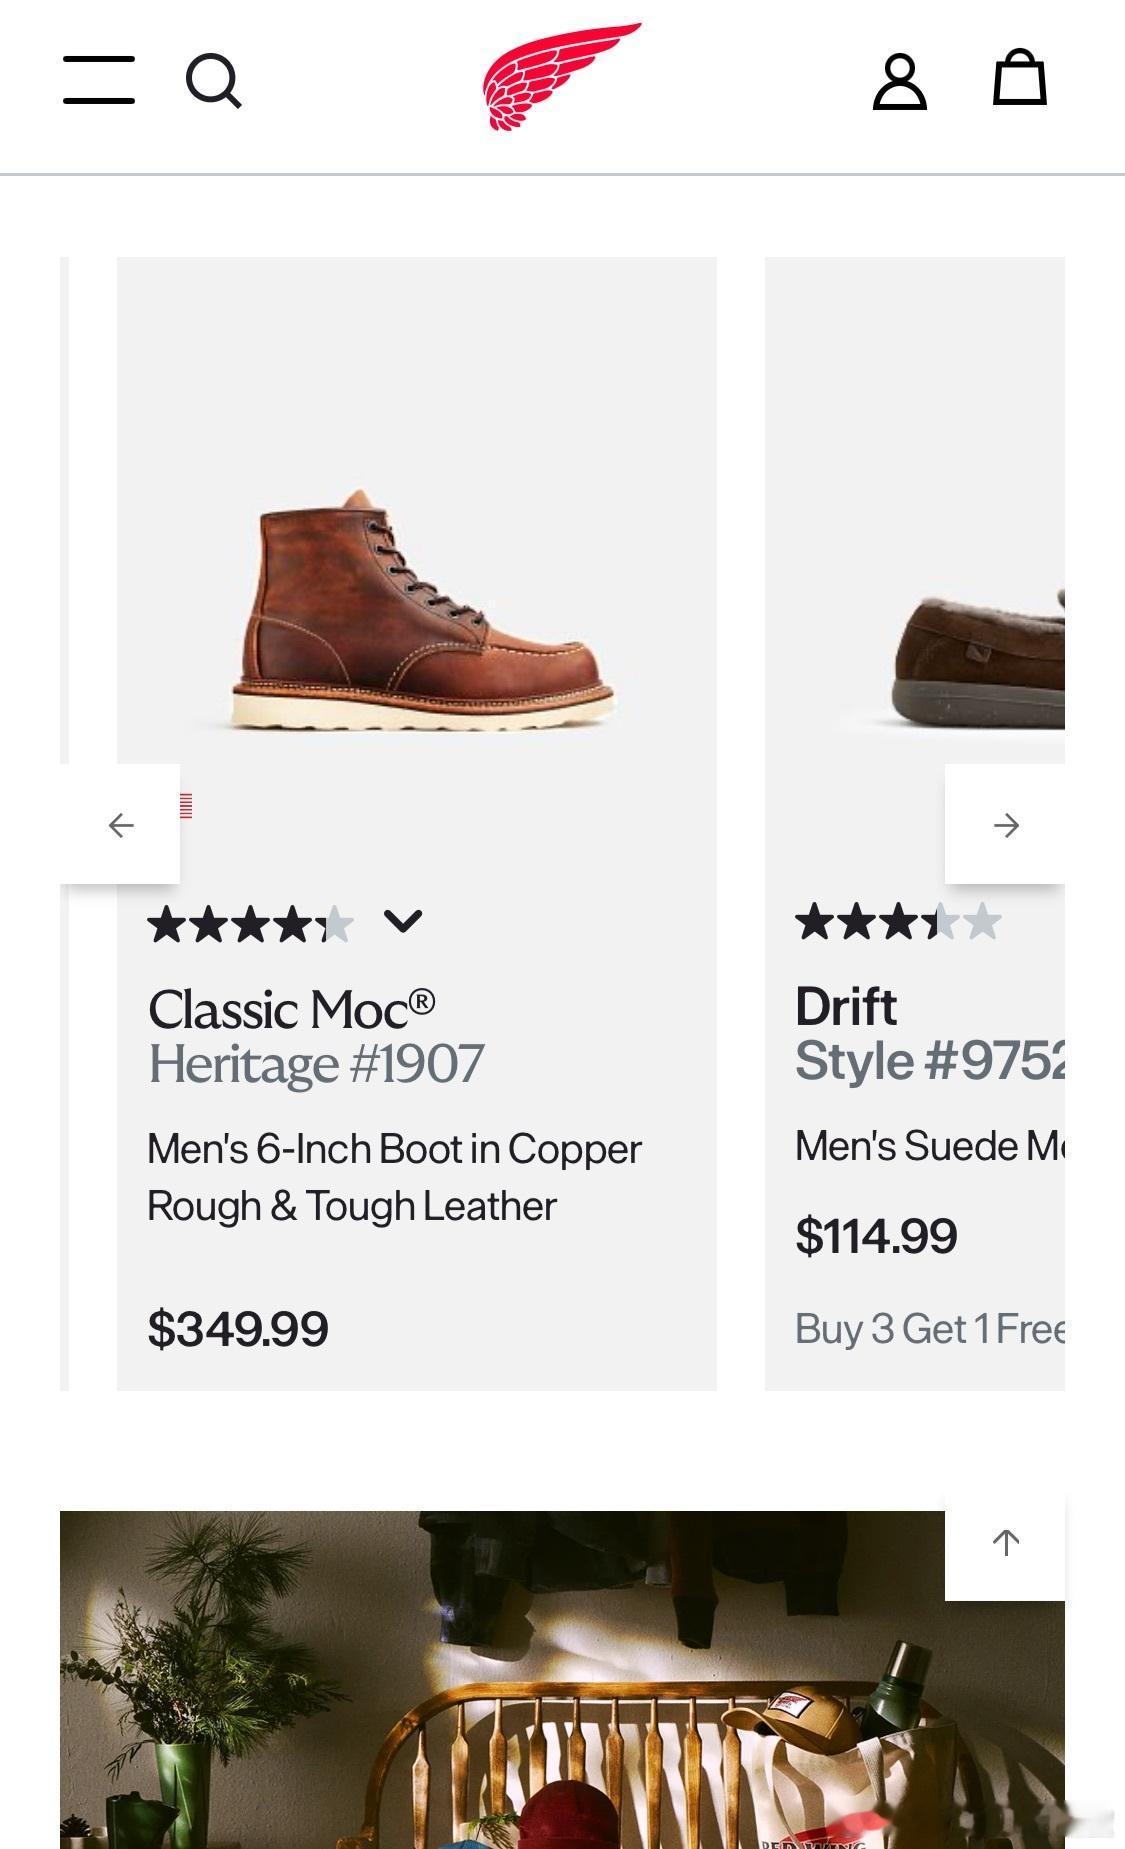The image size is (1125, 1849).
Task: View the shopping bag
Action: 1019,78
